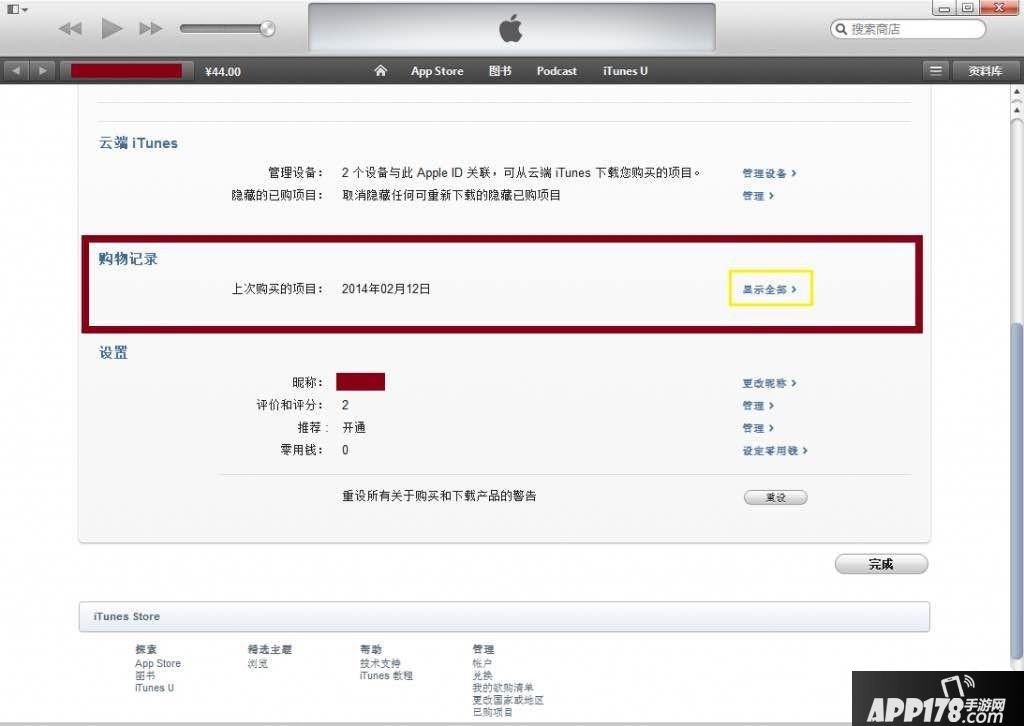Viewport: 1024px width, 726px height.
Task: Open the iTunes 教程 link
Action: click(386, 676)
